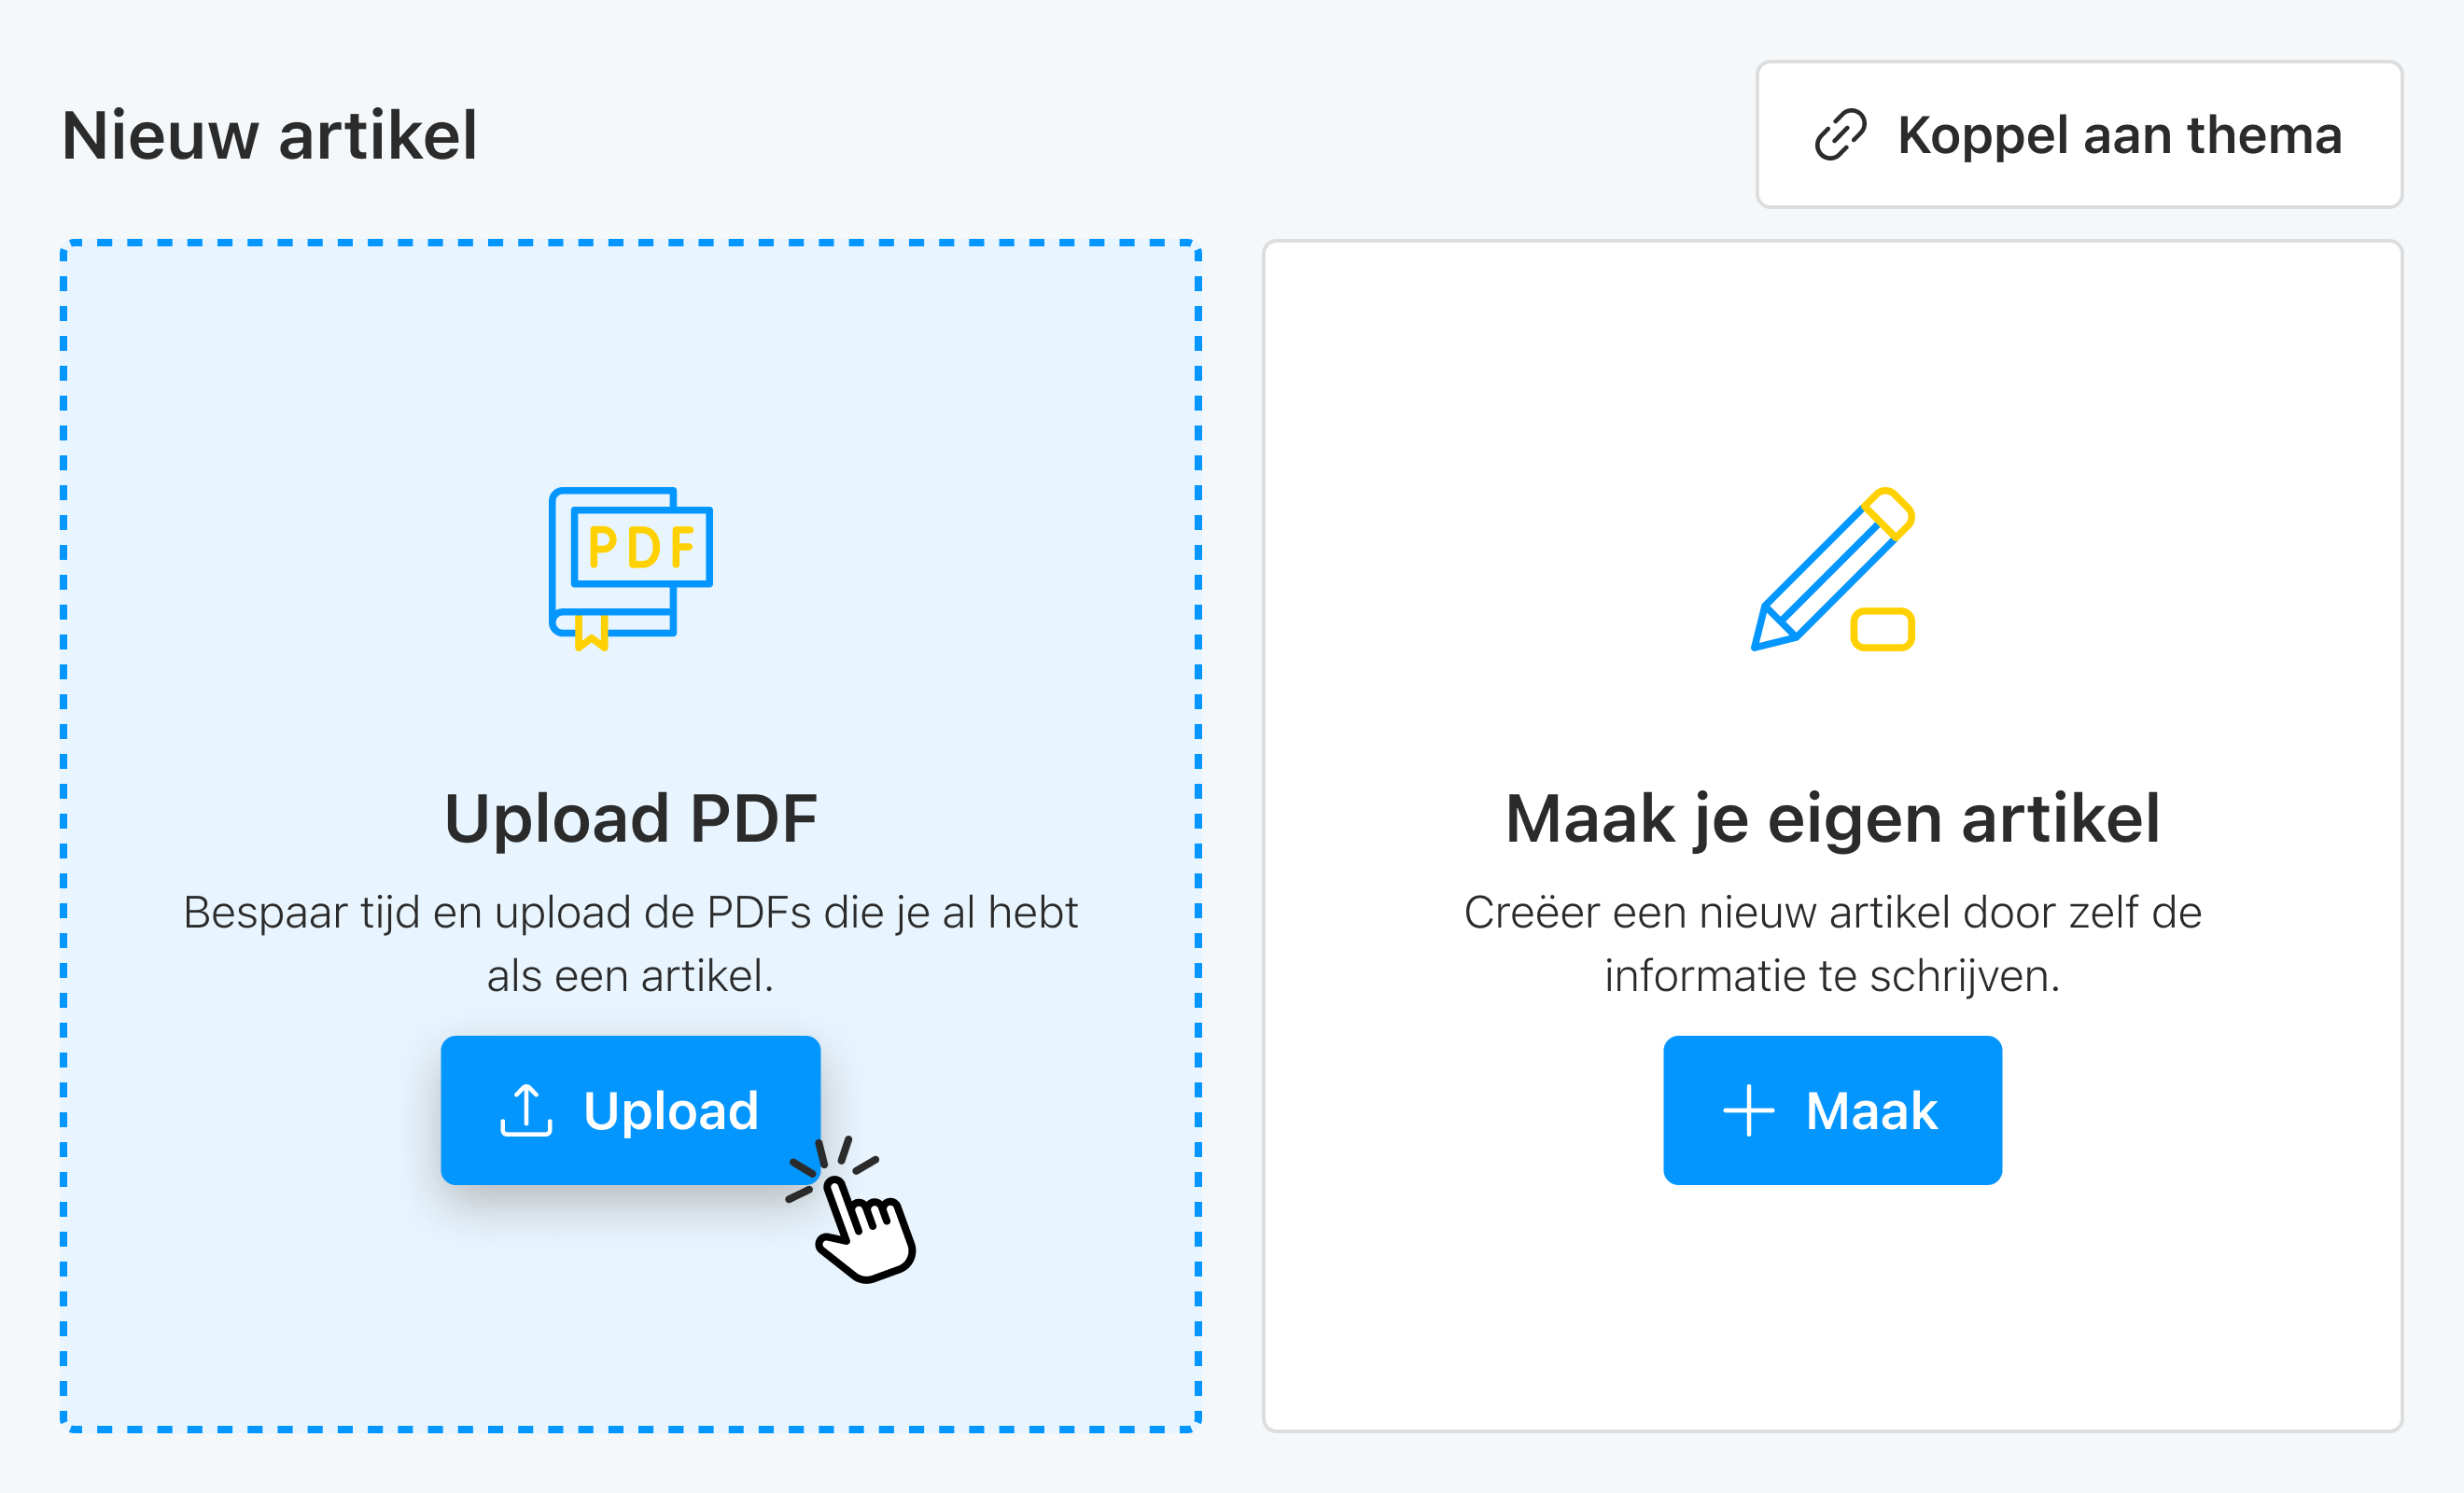The width and height of the screenshot is (2464, 1493).
Task: Open Koppel aan thema
Action: pos(2080,135)
